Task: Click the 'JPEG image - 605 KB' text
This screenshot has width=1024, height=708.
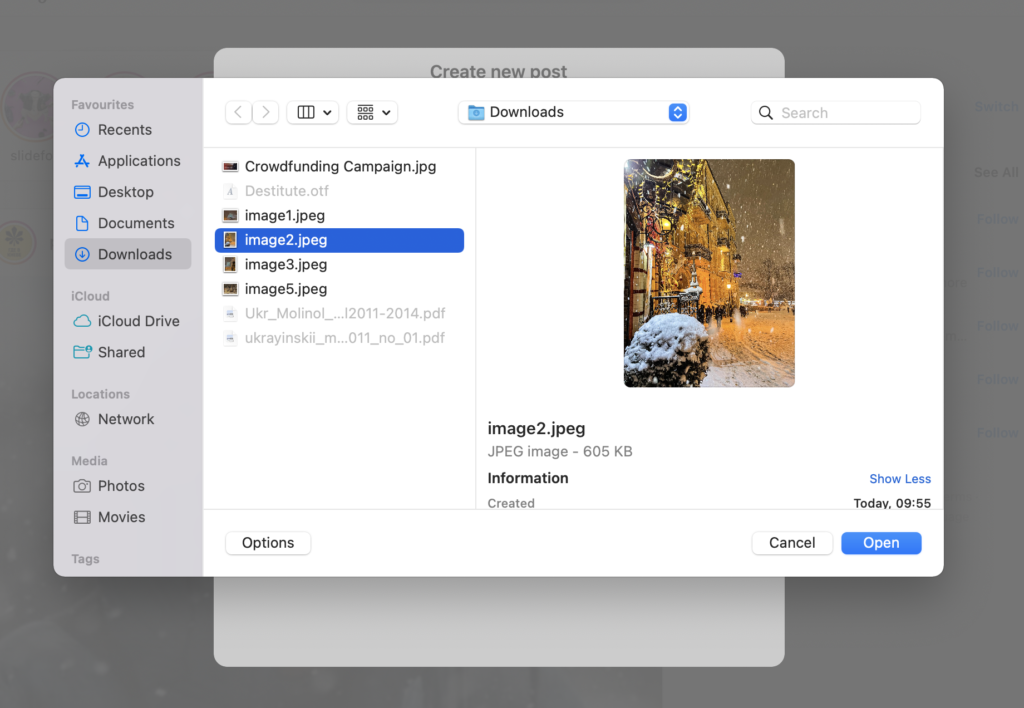Action: pos(560,451)
